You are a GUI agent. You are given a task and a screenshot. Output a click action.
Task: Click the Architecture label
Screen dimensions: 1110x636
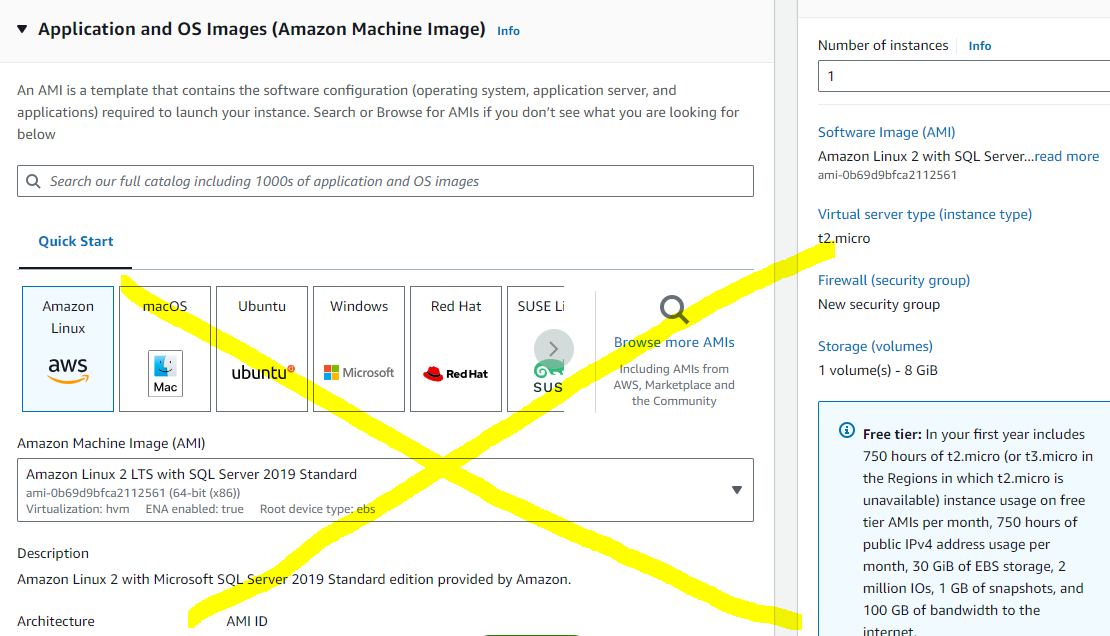tap(56, 621)
